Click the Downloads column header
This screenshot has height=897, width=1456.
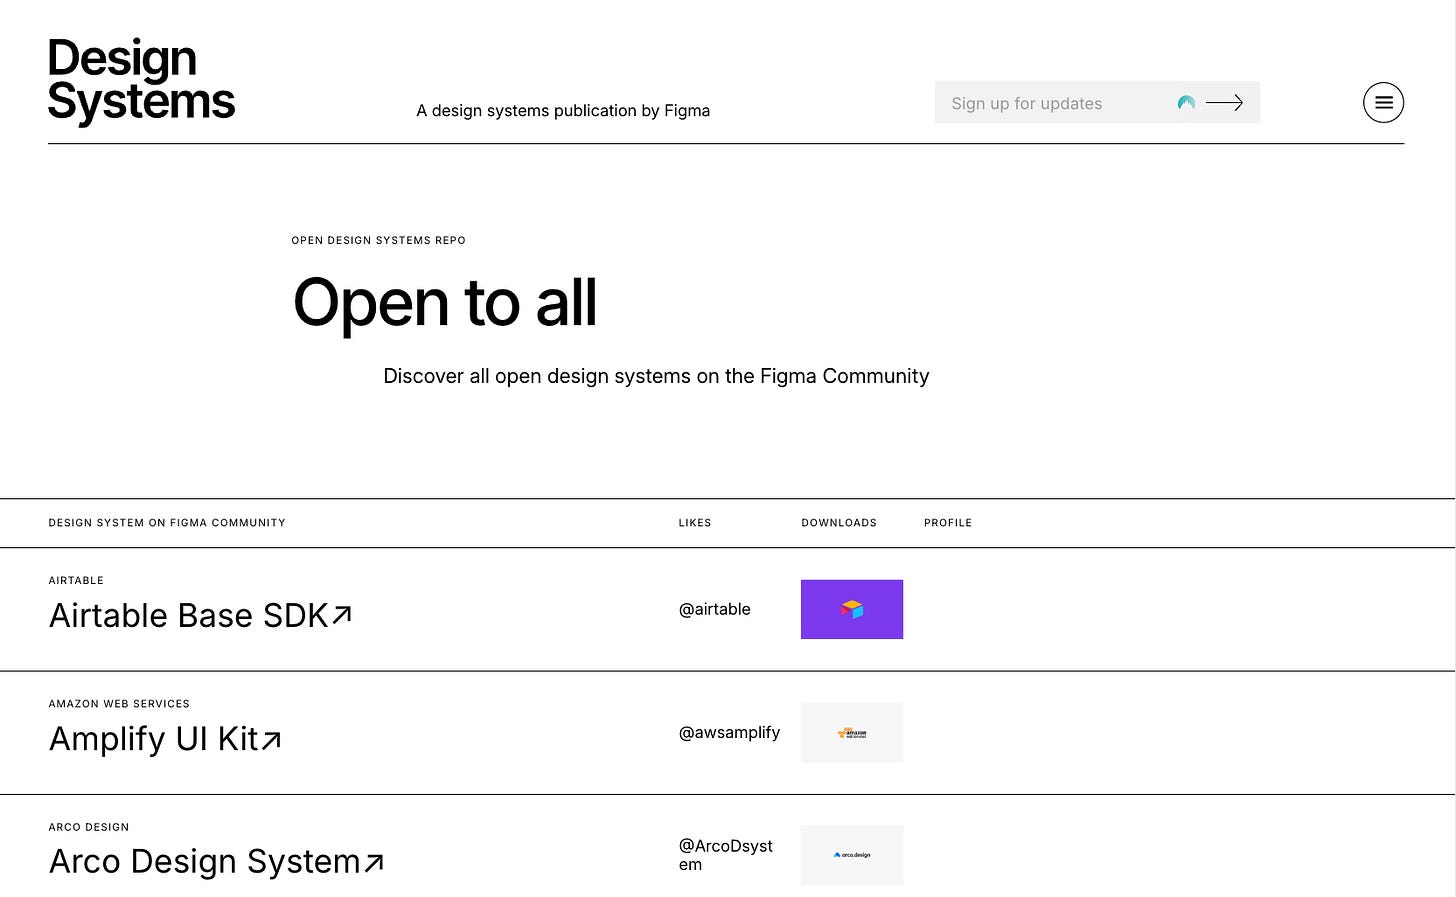pos(839,523)
